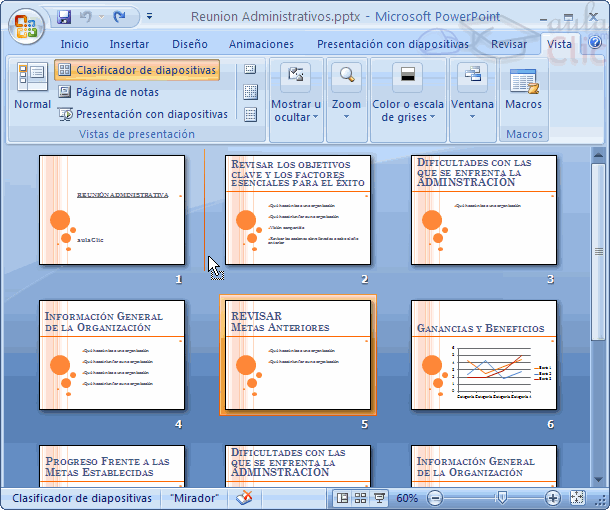Image resolution: width=610 pixels, height=510 pixels.
Task: Click scrollbar up arrow in slide sorter
Action: pos(598,155)
